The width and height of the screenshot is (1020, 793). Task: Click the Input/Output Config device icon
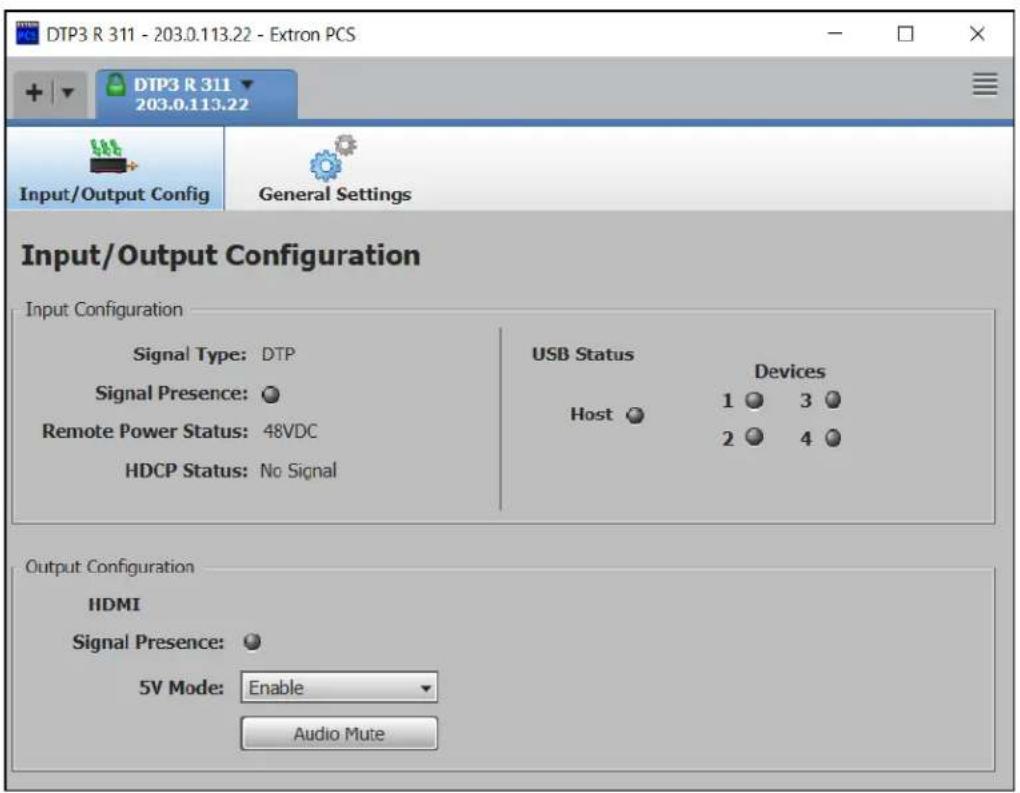coord(113,157)
